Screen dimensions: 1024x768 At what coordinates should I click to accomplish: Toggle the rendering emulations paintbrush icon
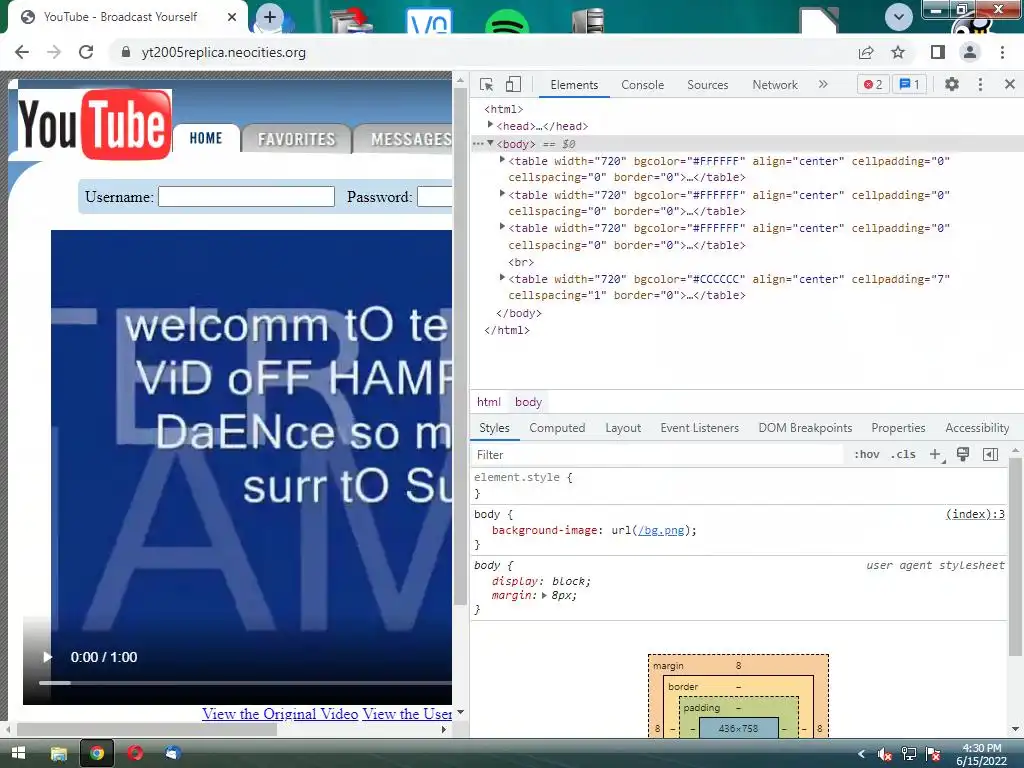(x=963, y=455)
